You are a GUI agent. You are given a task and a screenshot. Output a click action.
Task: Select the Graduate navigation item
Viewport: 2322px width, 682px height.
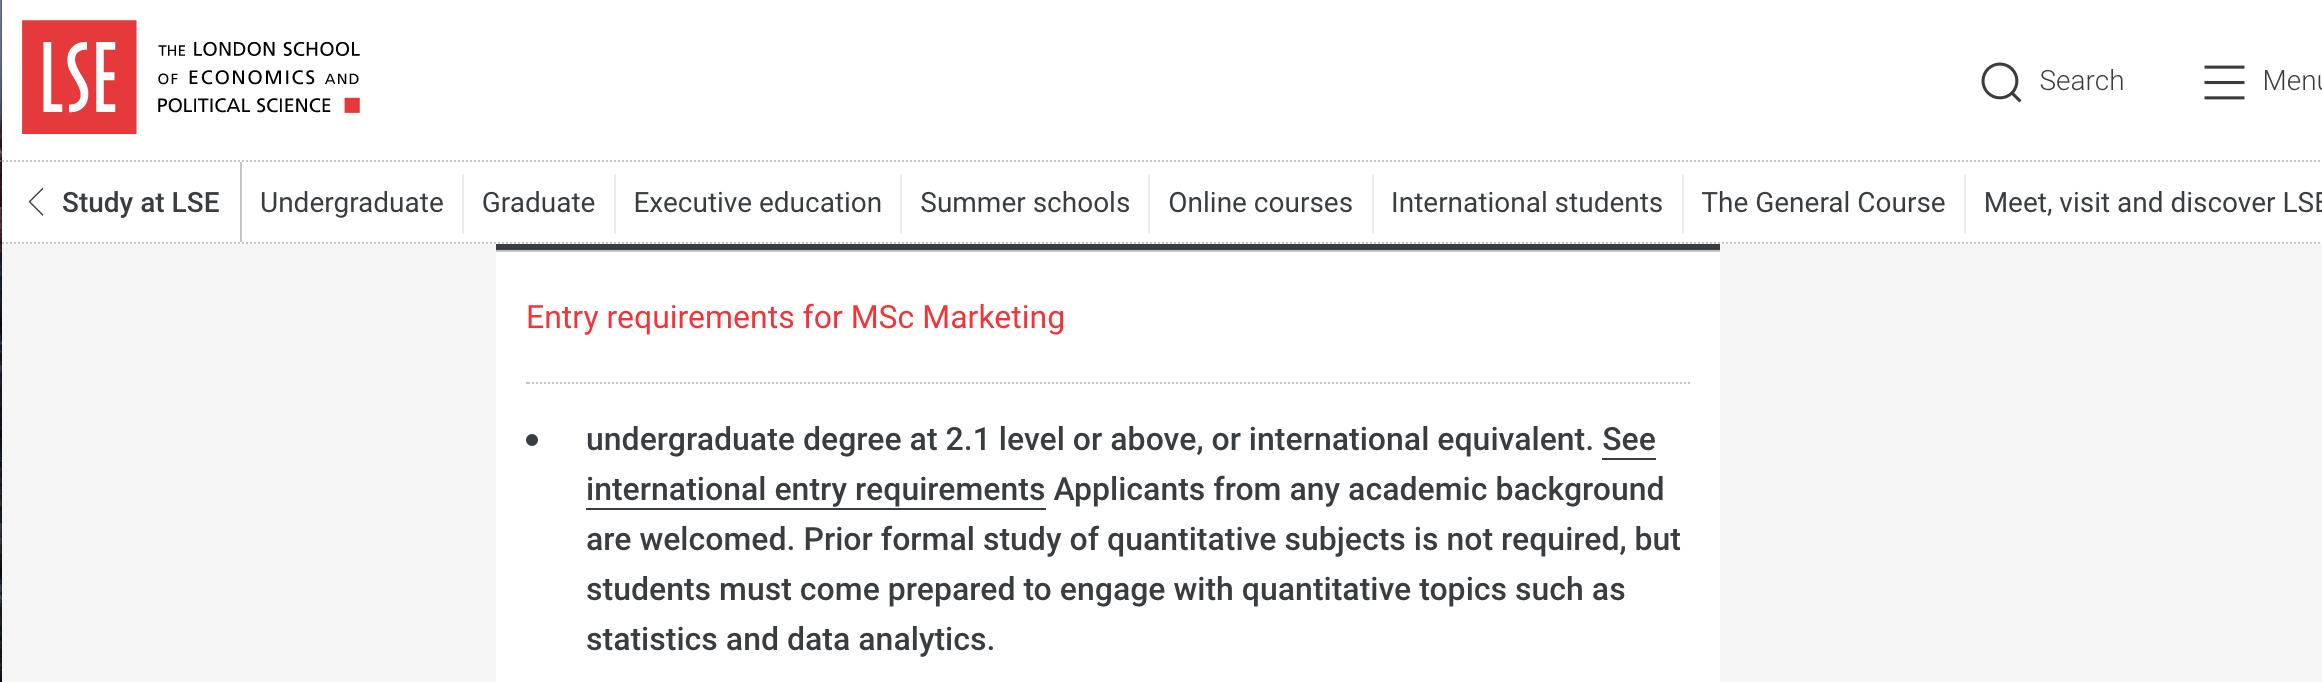(538, 203)
